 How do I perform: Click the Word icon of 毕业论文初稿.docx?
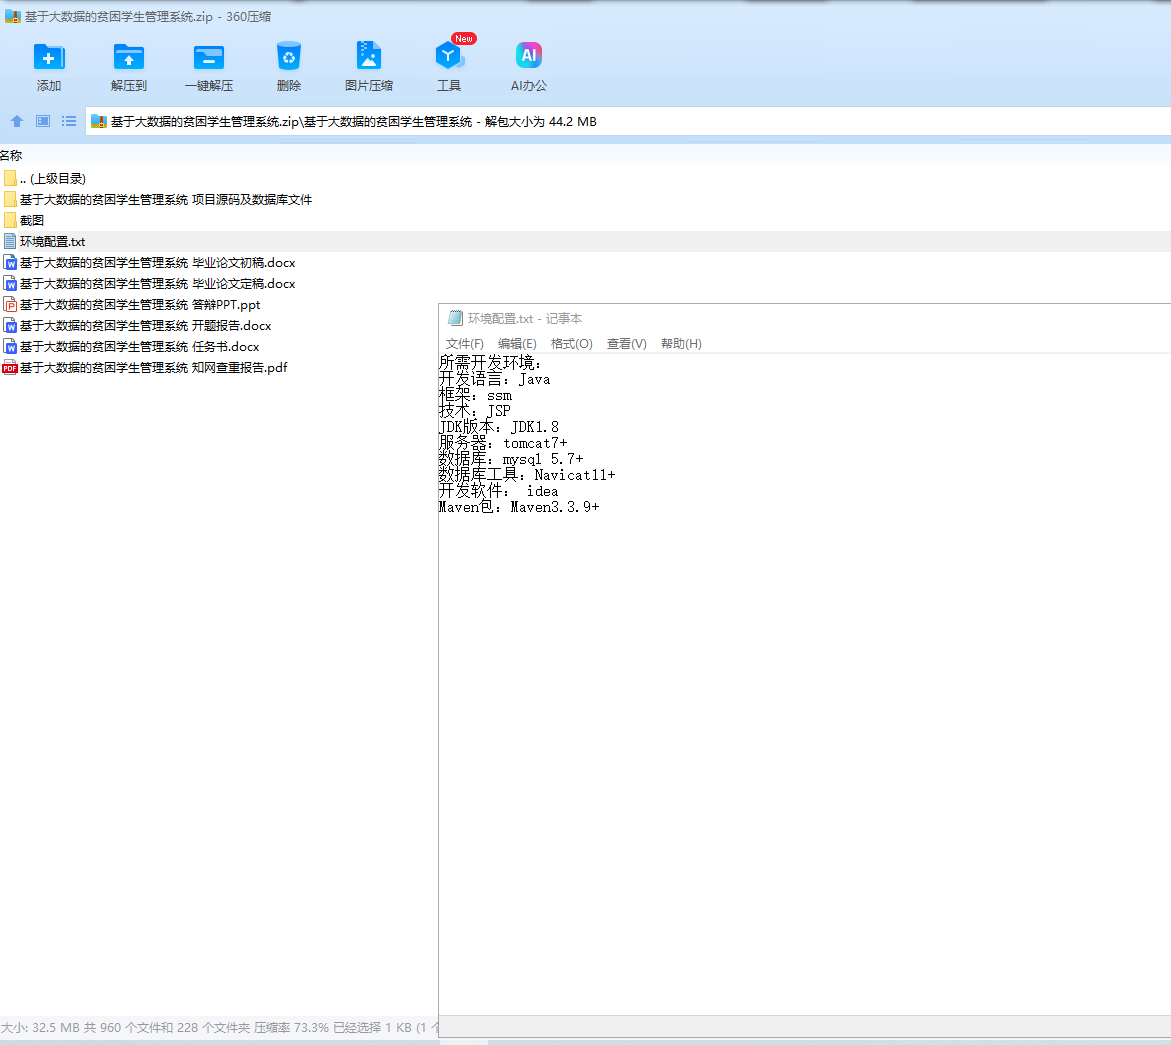(x=10, y=263)
